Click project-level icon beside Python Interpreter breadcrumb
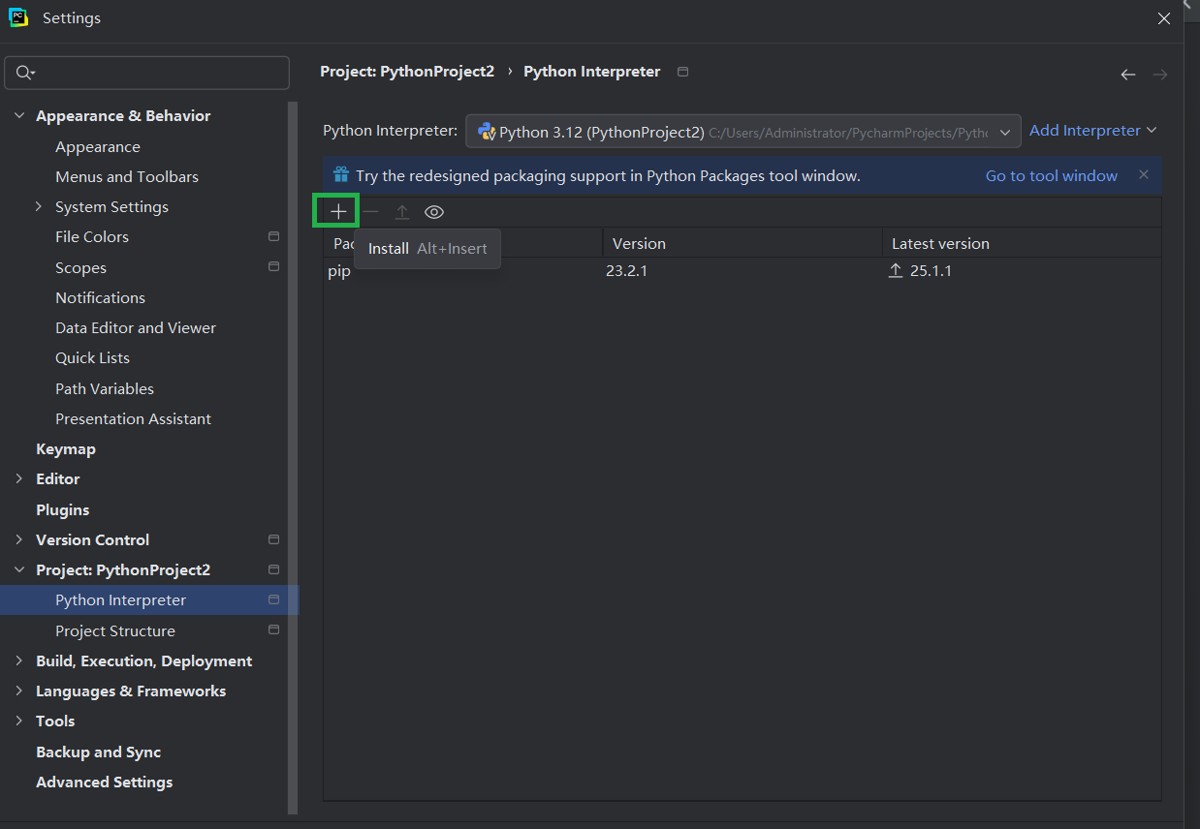Screen dimensions: 1200x829 pos(683,72)
